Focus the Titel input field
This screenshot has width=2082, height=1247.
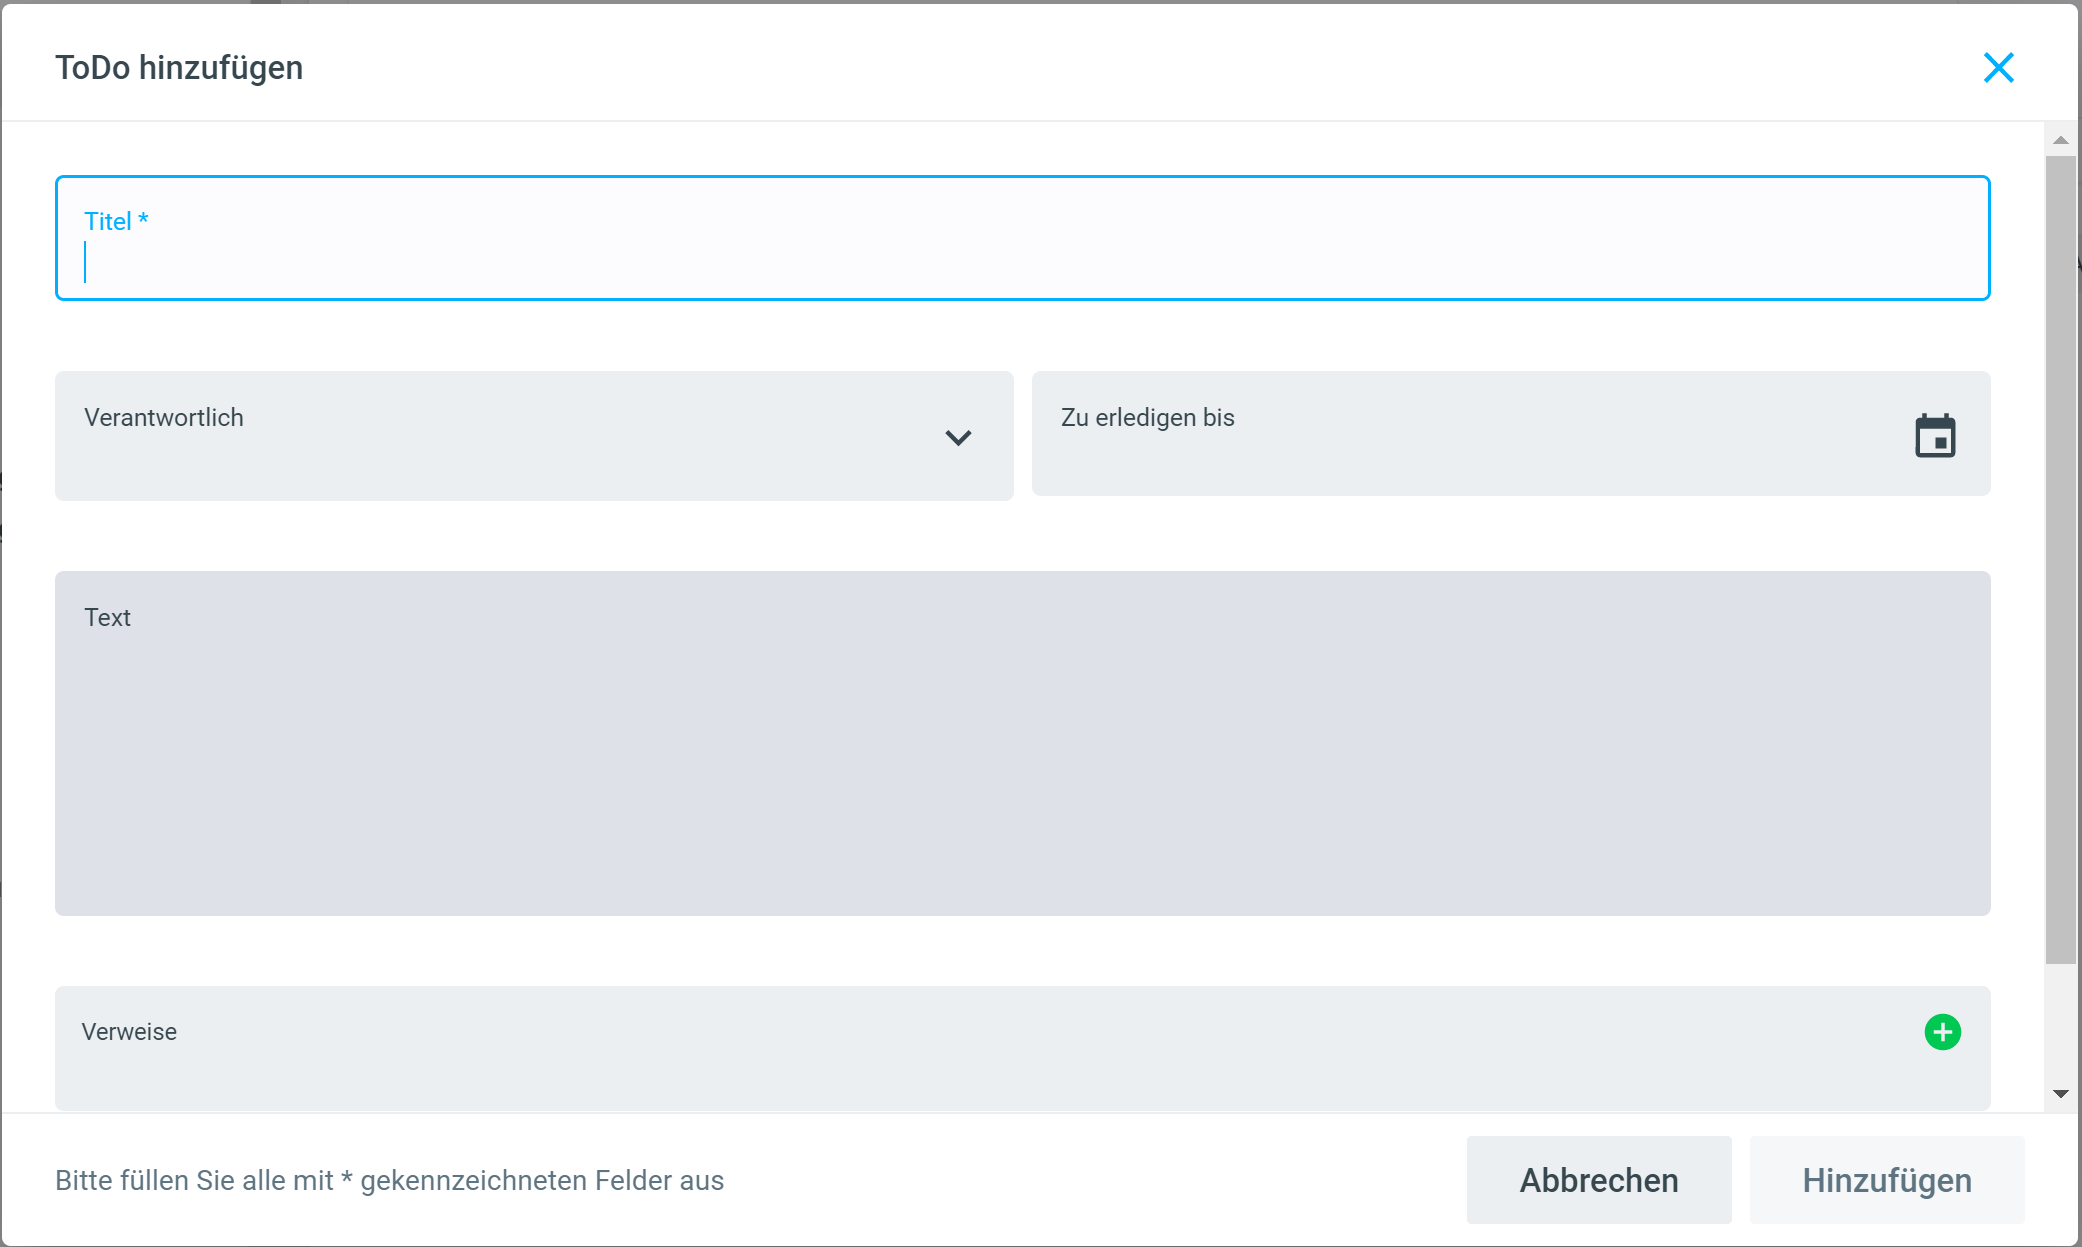[1020, 262]
